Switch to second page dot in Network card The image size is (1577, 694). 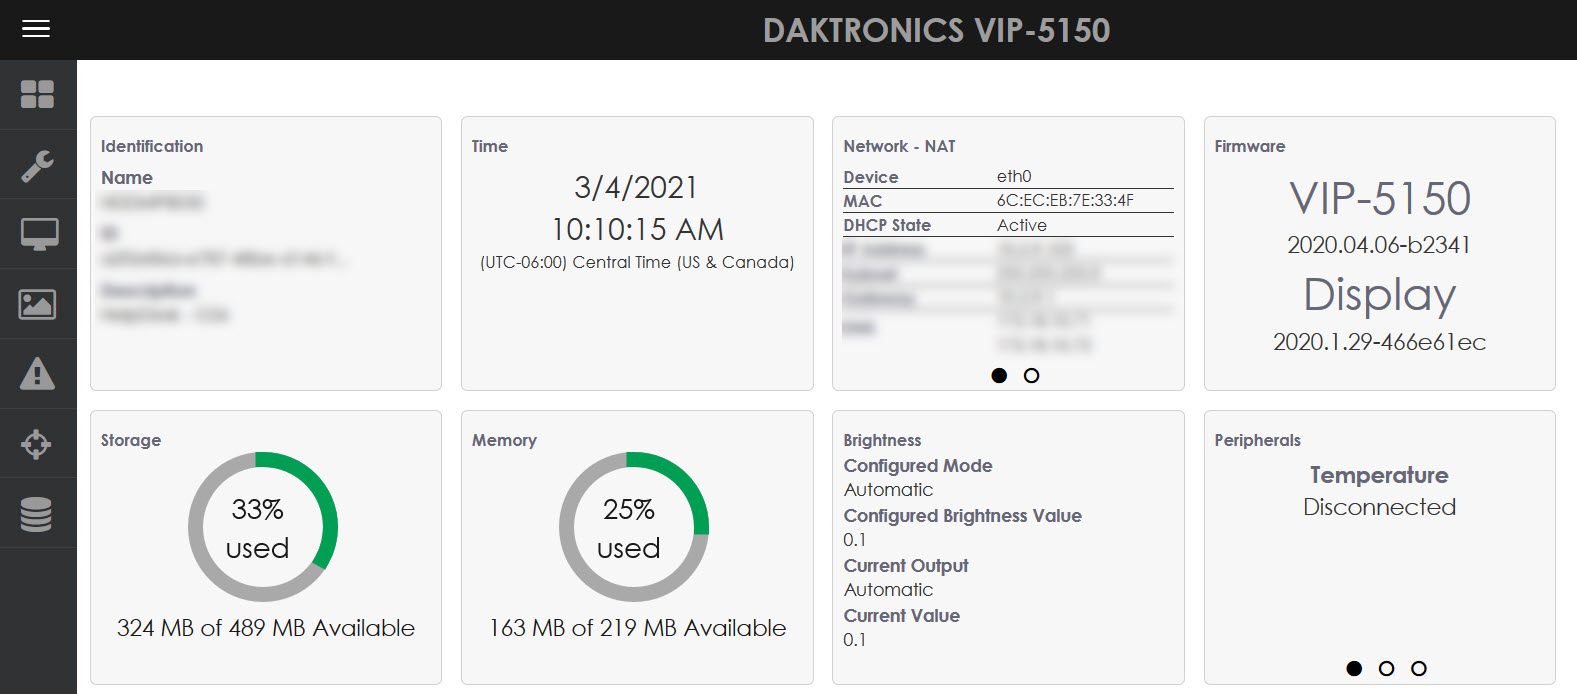(1032, 376)
